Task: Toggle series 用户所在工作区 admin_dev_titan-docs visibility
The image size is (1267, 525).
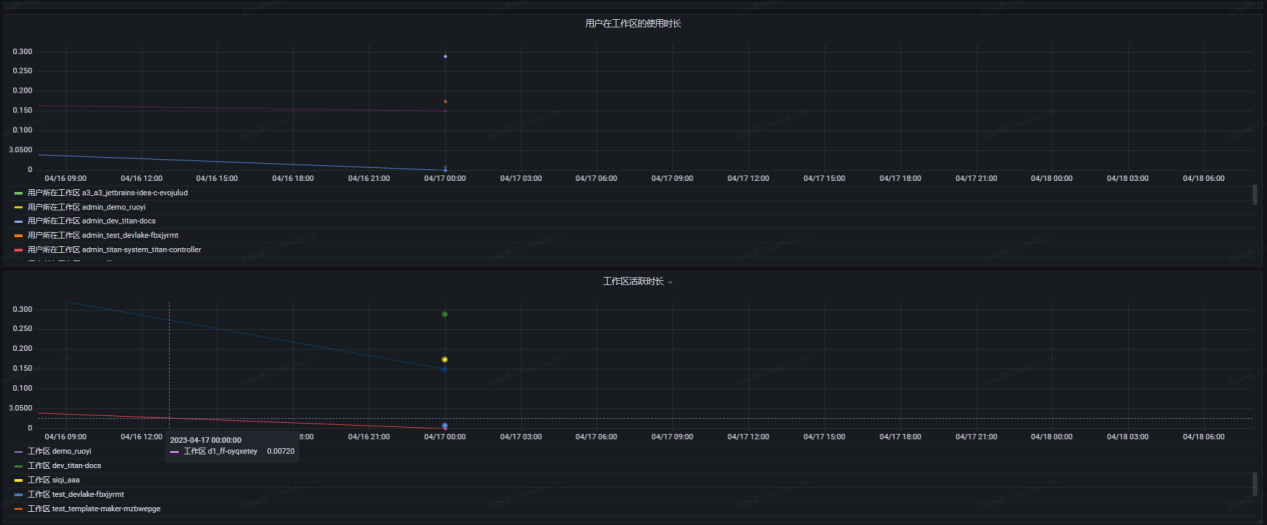Action: (91, 221)
